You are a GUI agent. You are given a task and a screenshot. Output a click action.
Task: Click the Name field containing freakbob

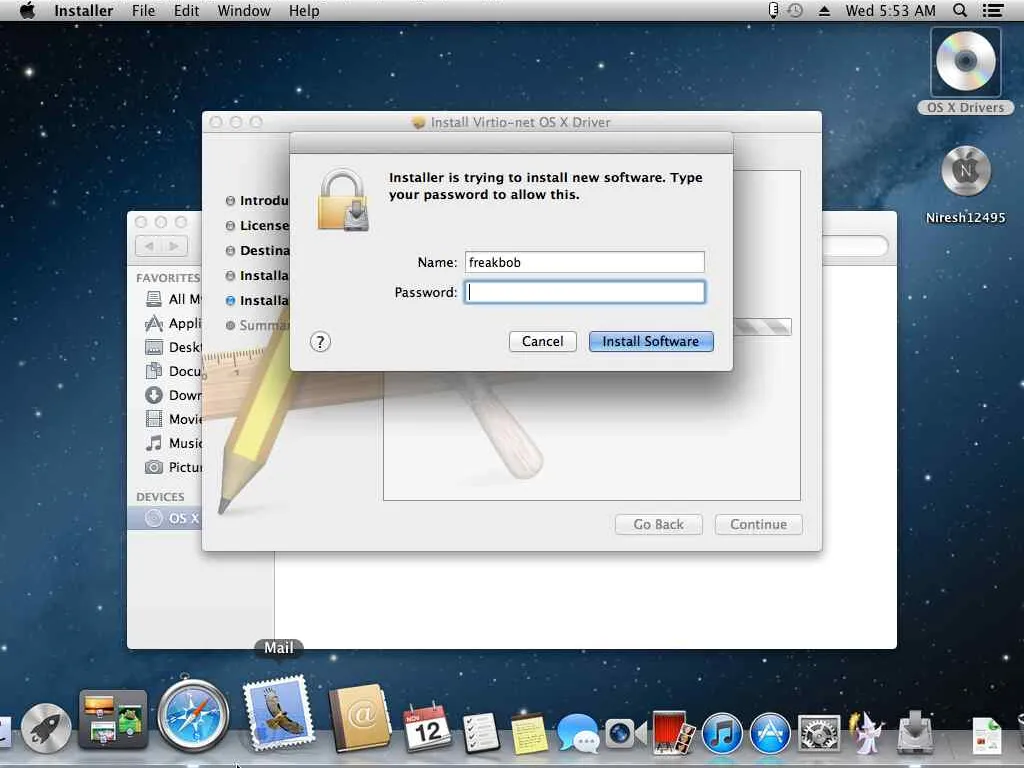584,262
